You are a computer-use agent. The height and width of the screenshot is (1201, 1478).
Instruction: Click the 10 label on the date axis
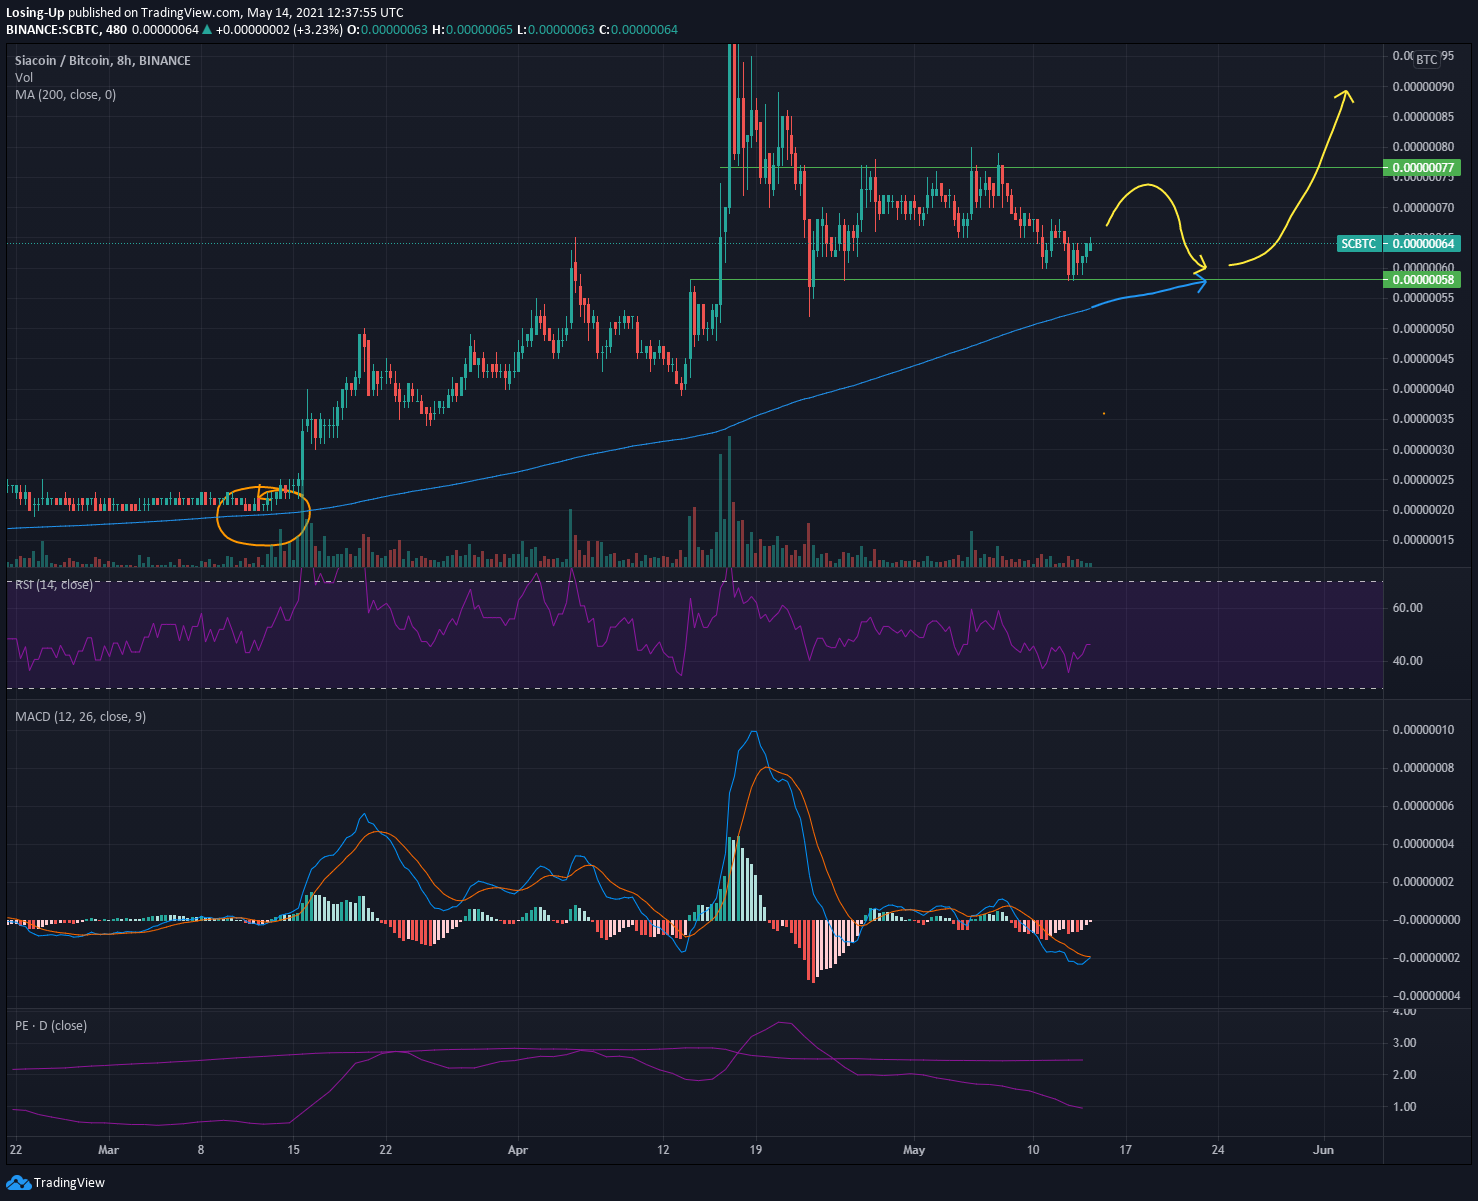(x=1033, y=1150)
